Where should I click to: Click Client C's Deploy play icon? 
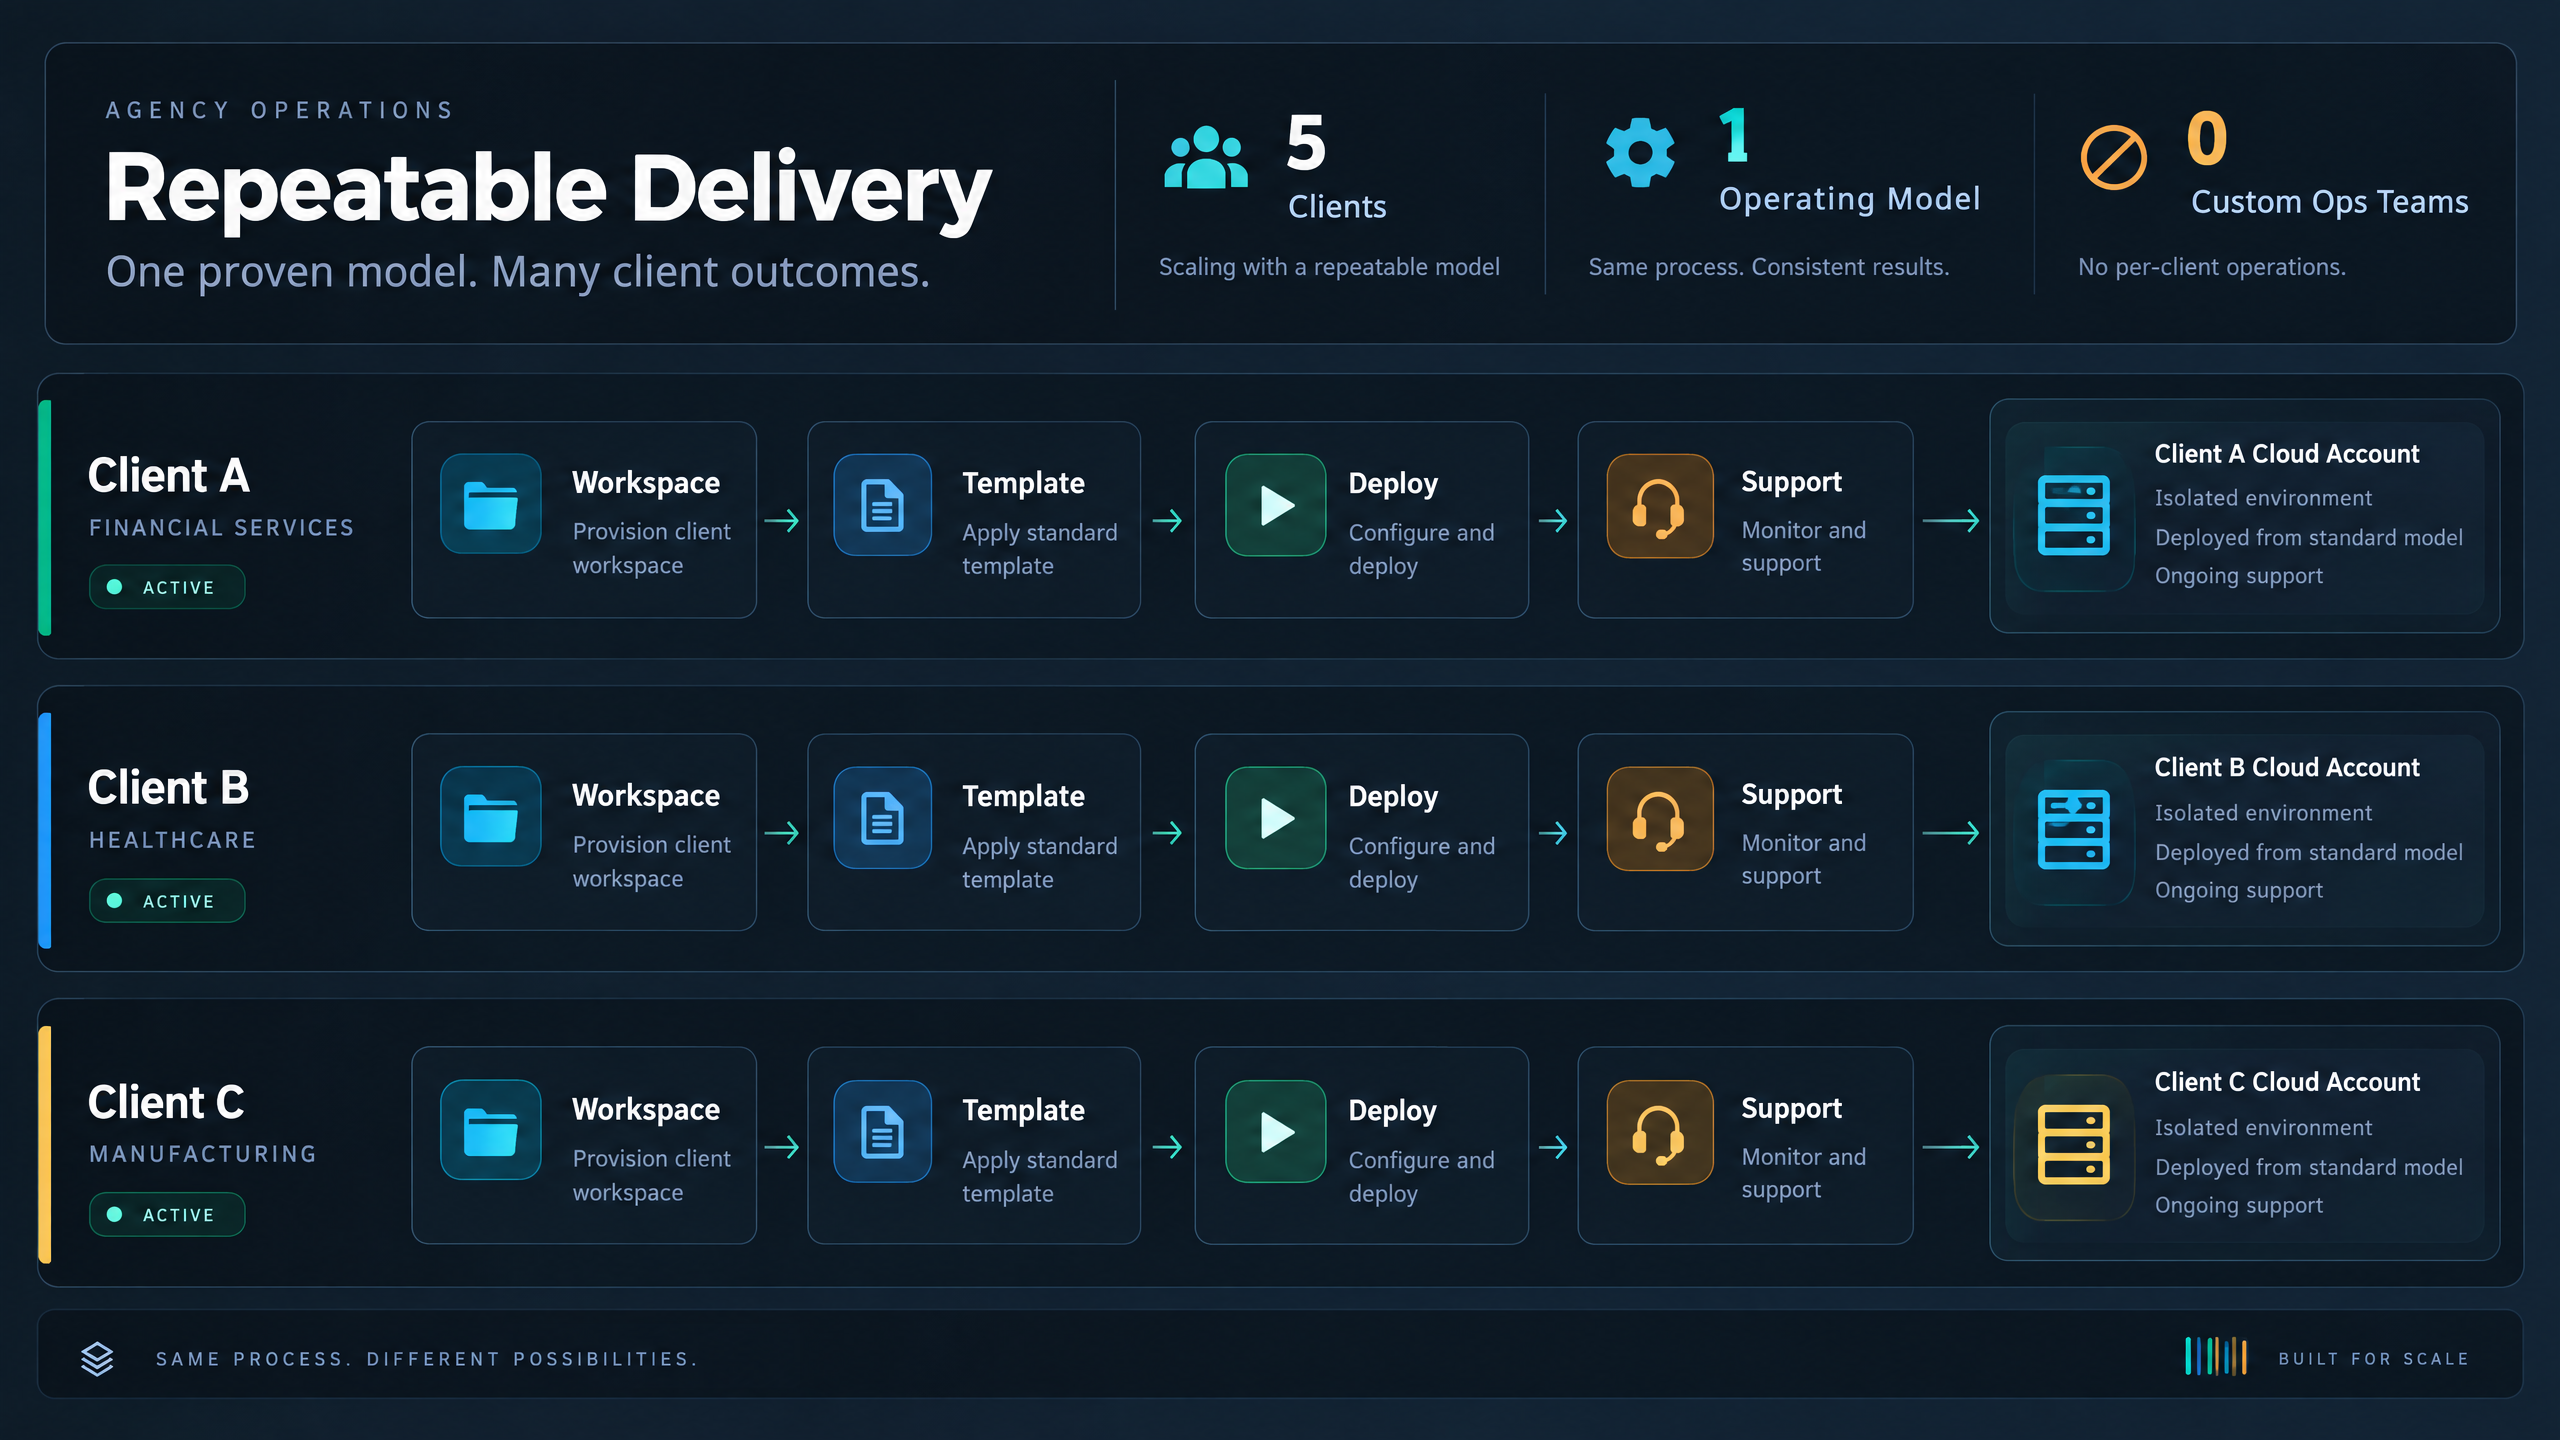(x=1276, y=1131)
